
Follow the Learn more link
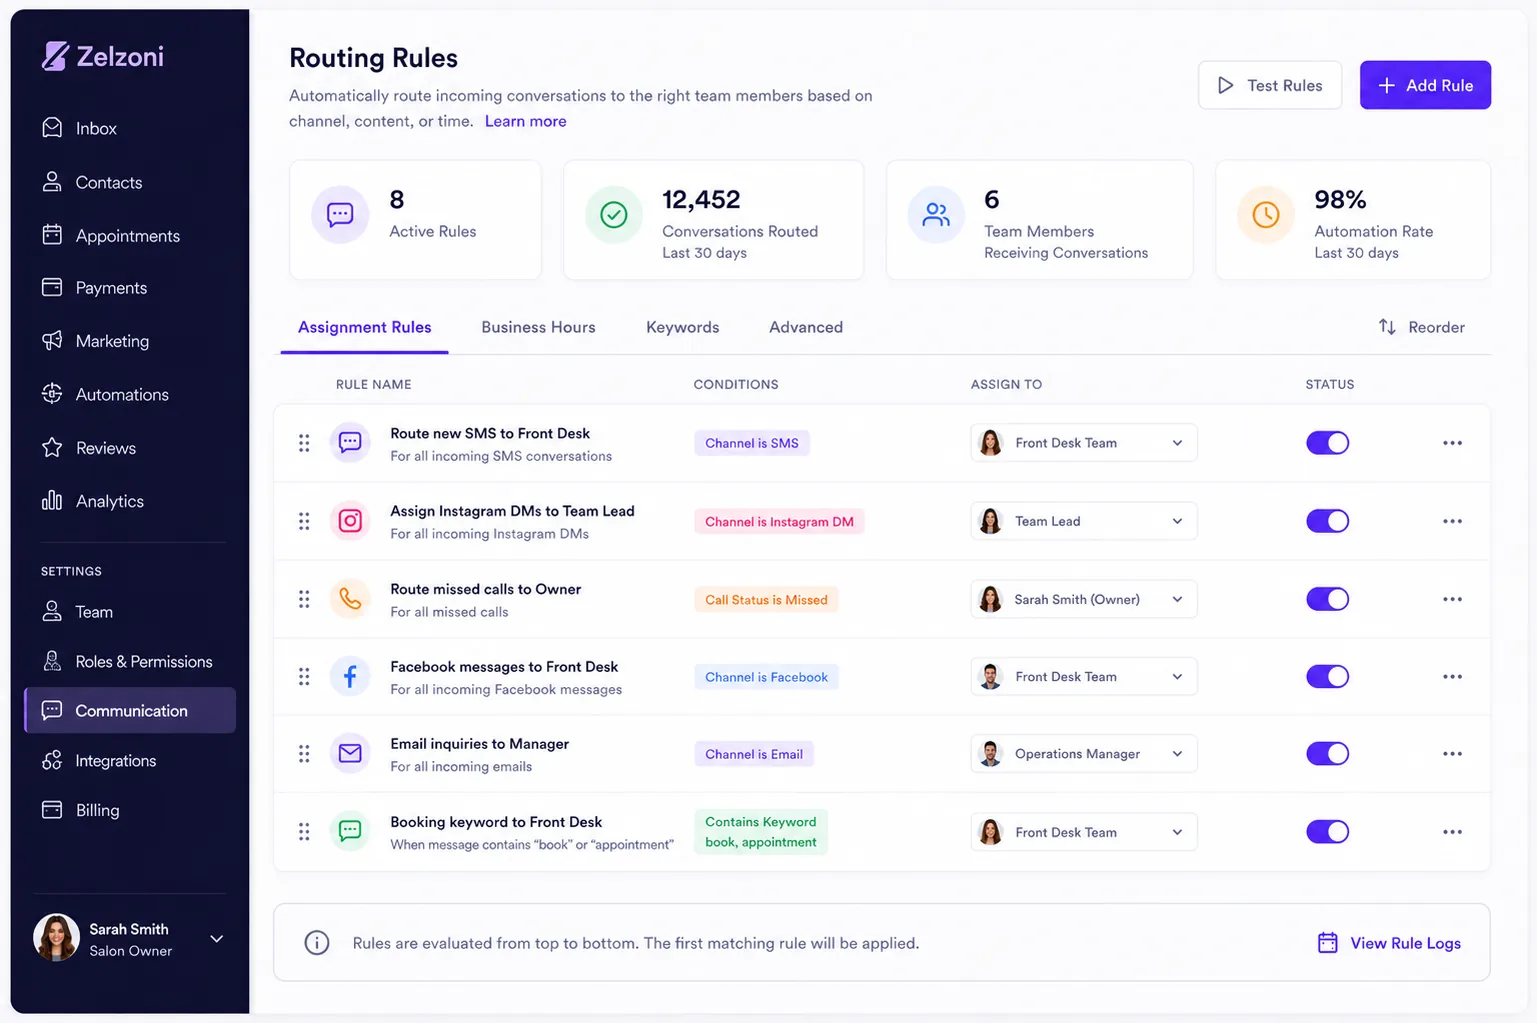(526, 121)
